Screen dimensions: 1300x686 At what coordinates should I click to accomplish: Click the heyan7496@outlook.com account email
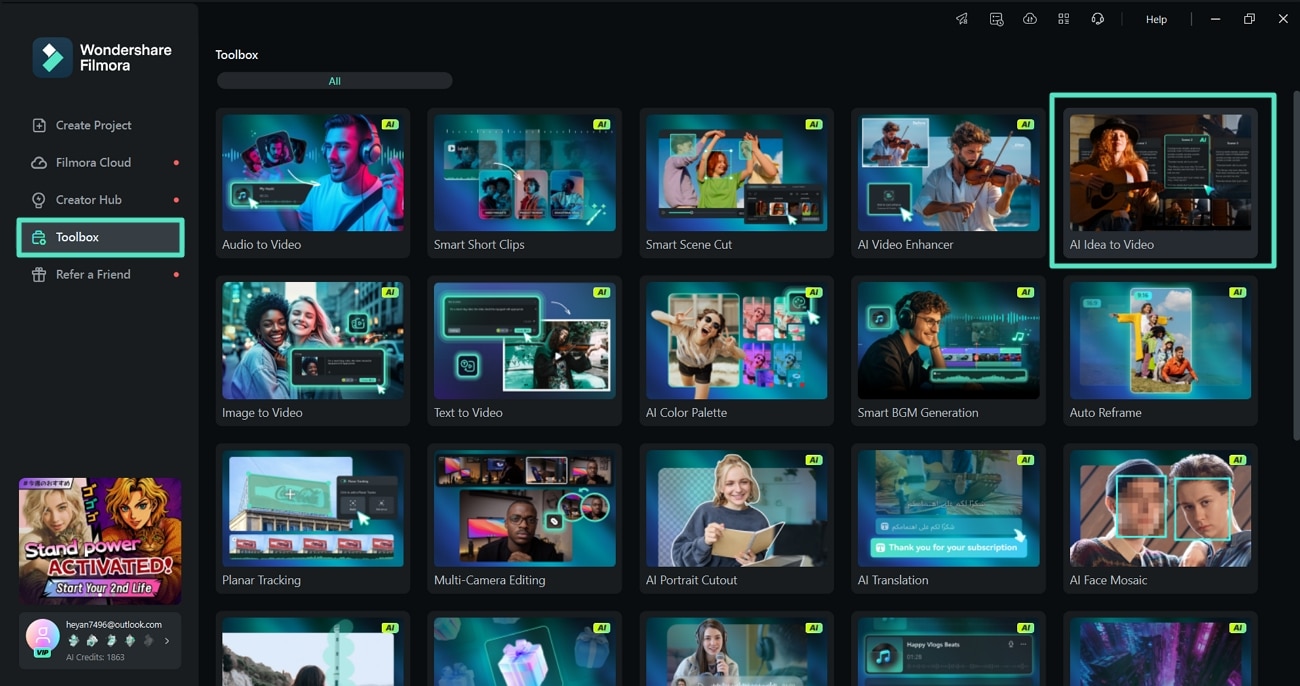113,625
